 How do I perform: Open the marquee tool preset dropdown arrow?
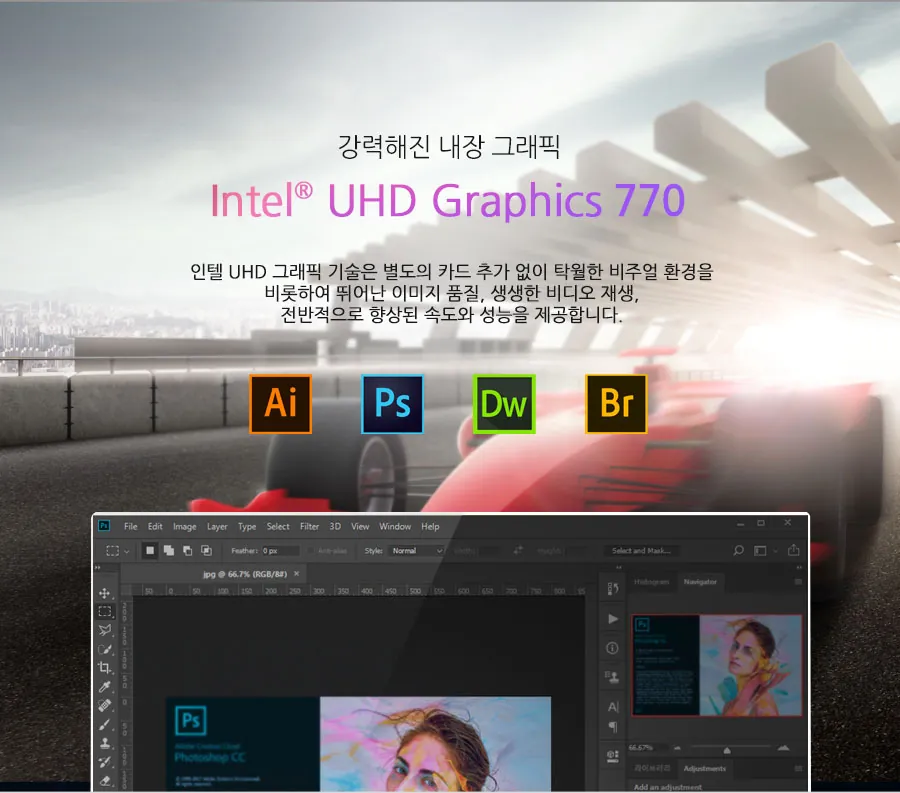click(x=127, y=551)
